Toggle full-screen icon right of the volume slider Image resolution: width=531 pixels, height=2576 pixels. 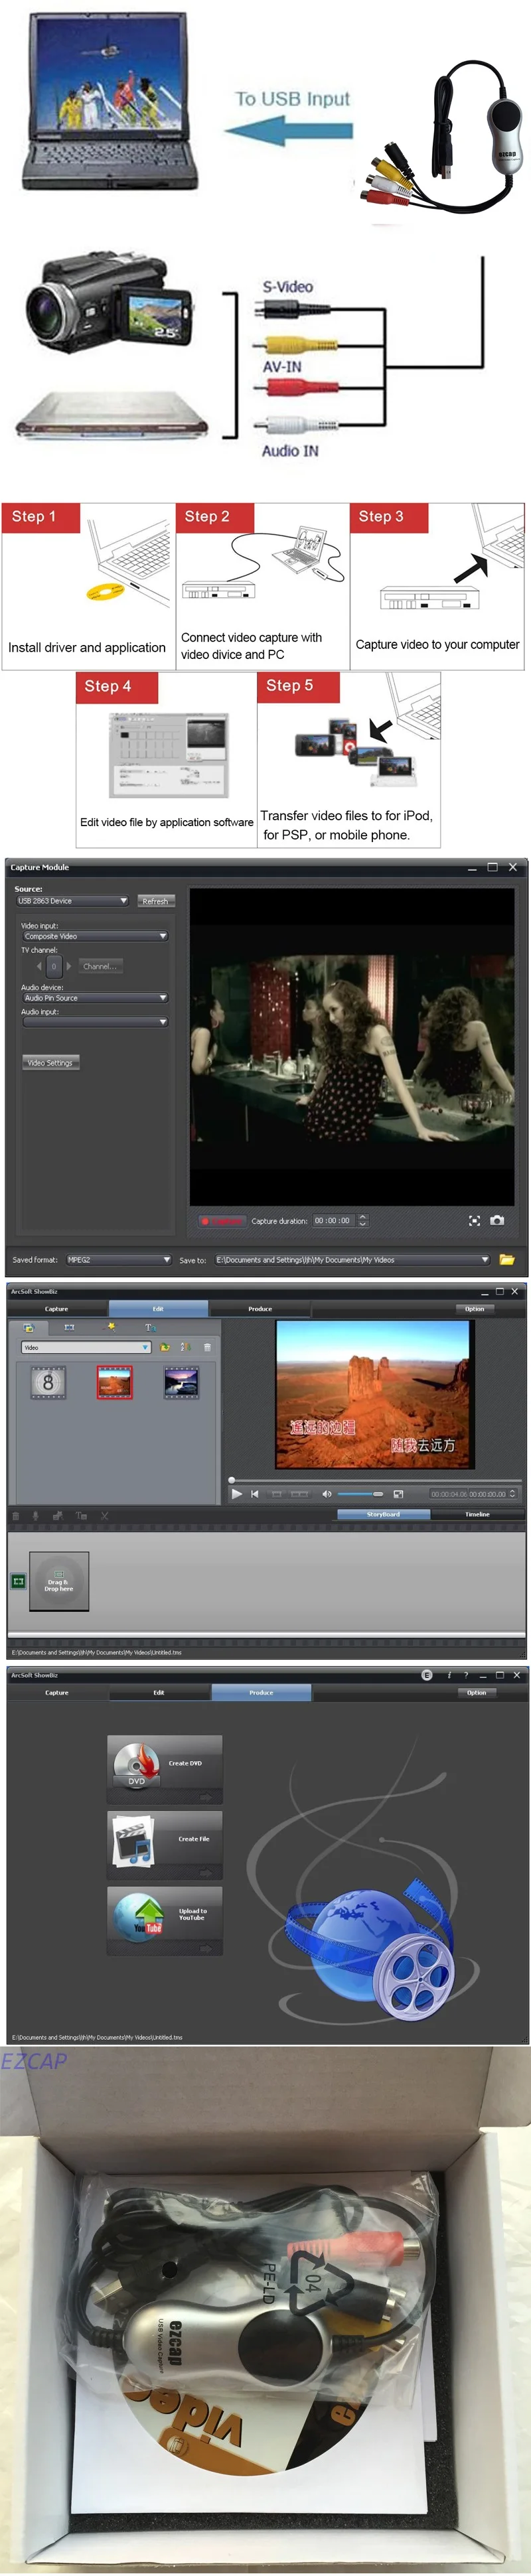[398, 1493]
